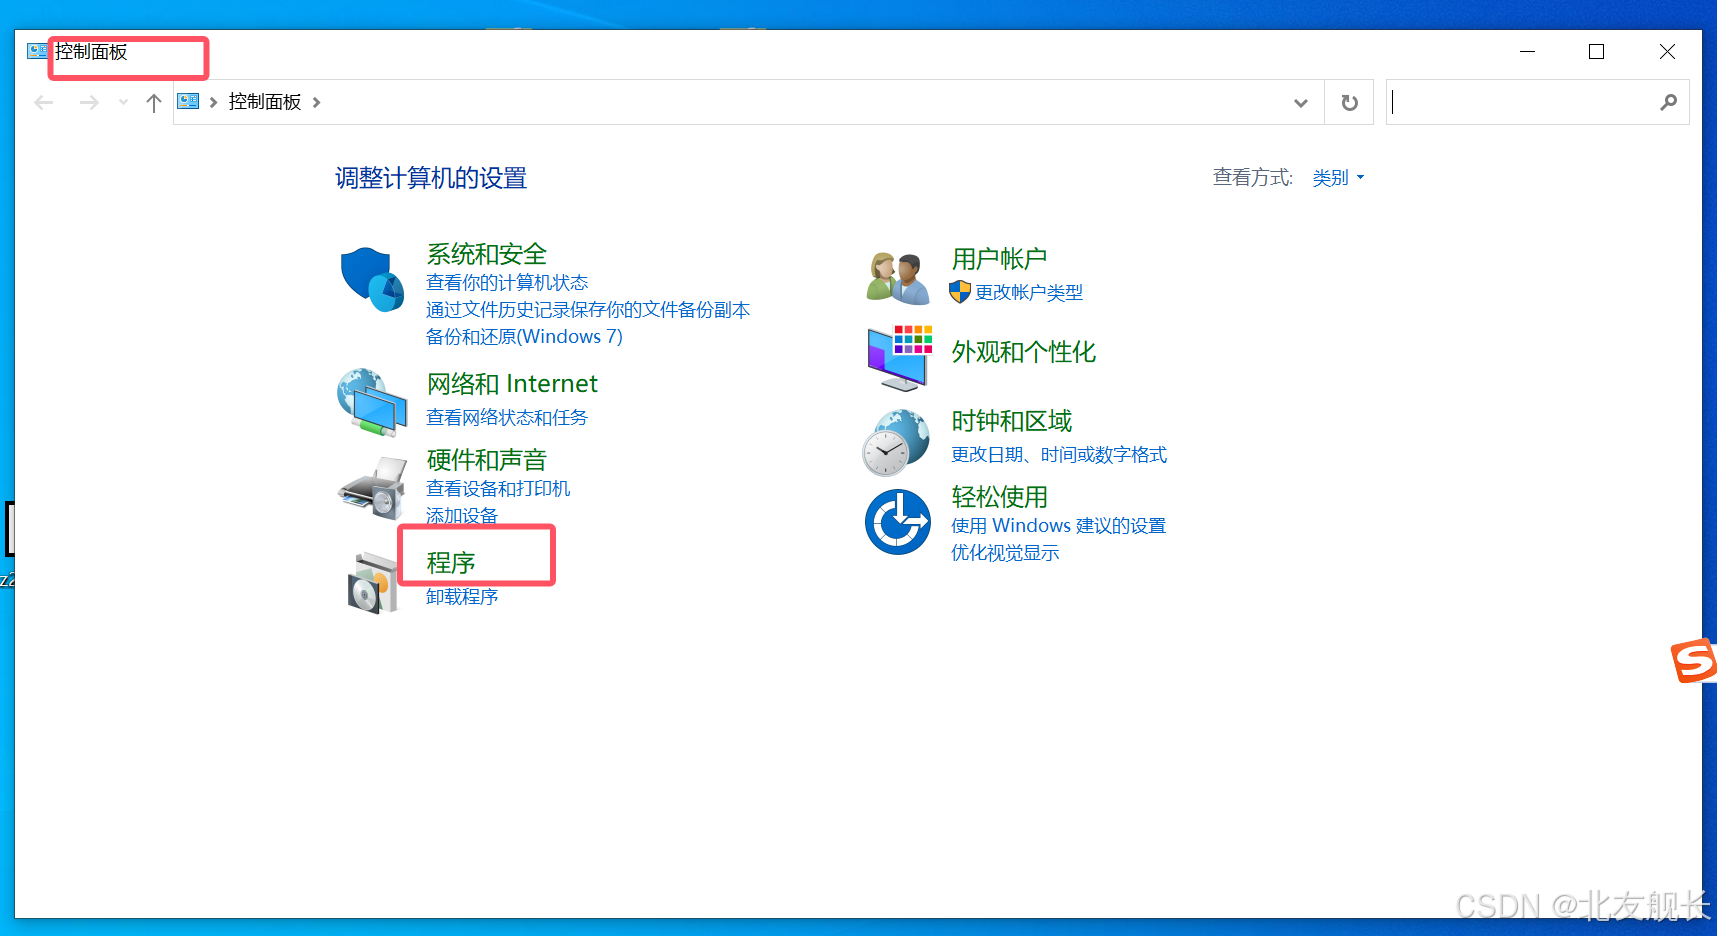Maximize the Control Panel window
The width and height of the screenshot is (1717, 936).
1596,52
